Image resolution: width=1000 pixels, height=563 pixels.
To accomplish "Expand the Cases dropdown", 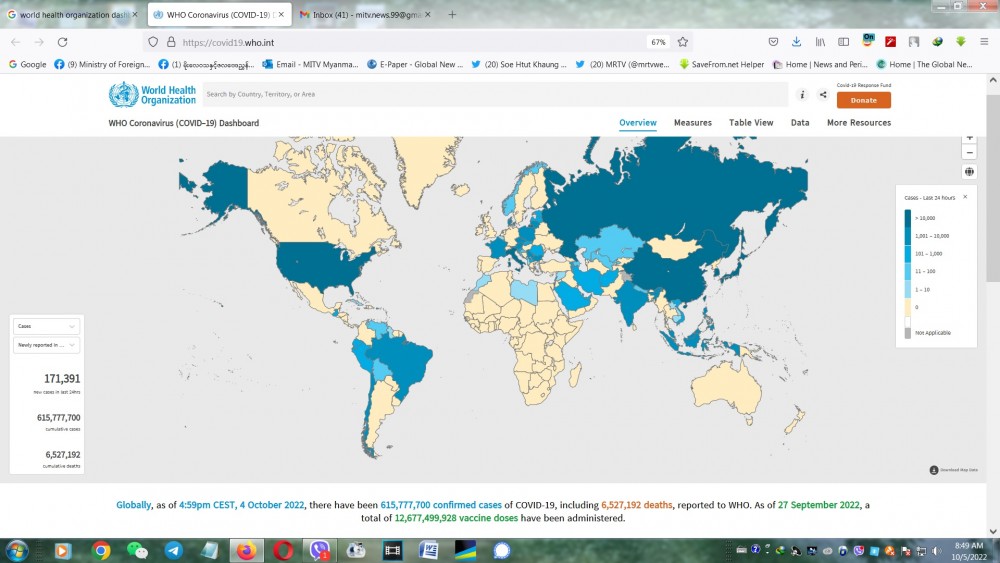I will (x=46, y=326).
